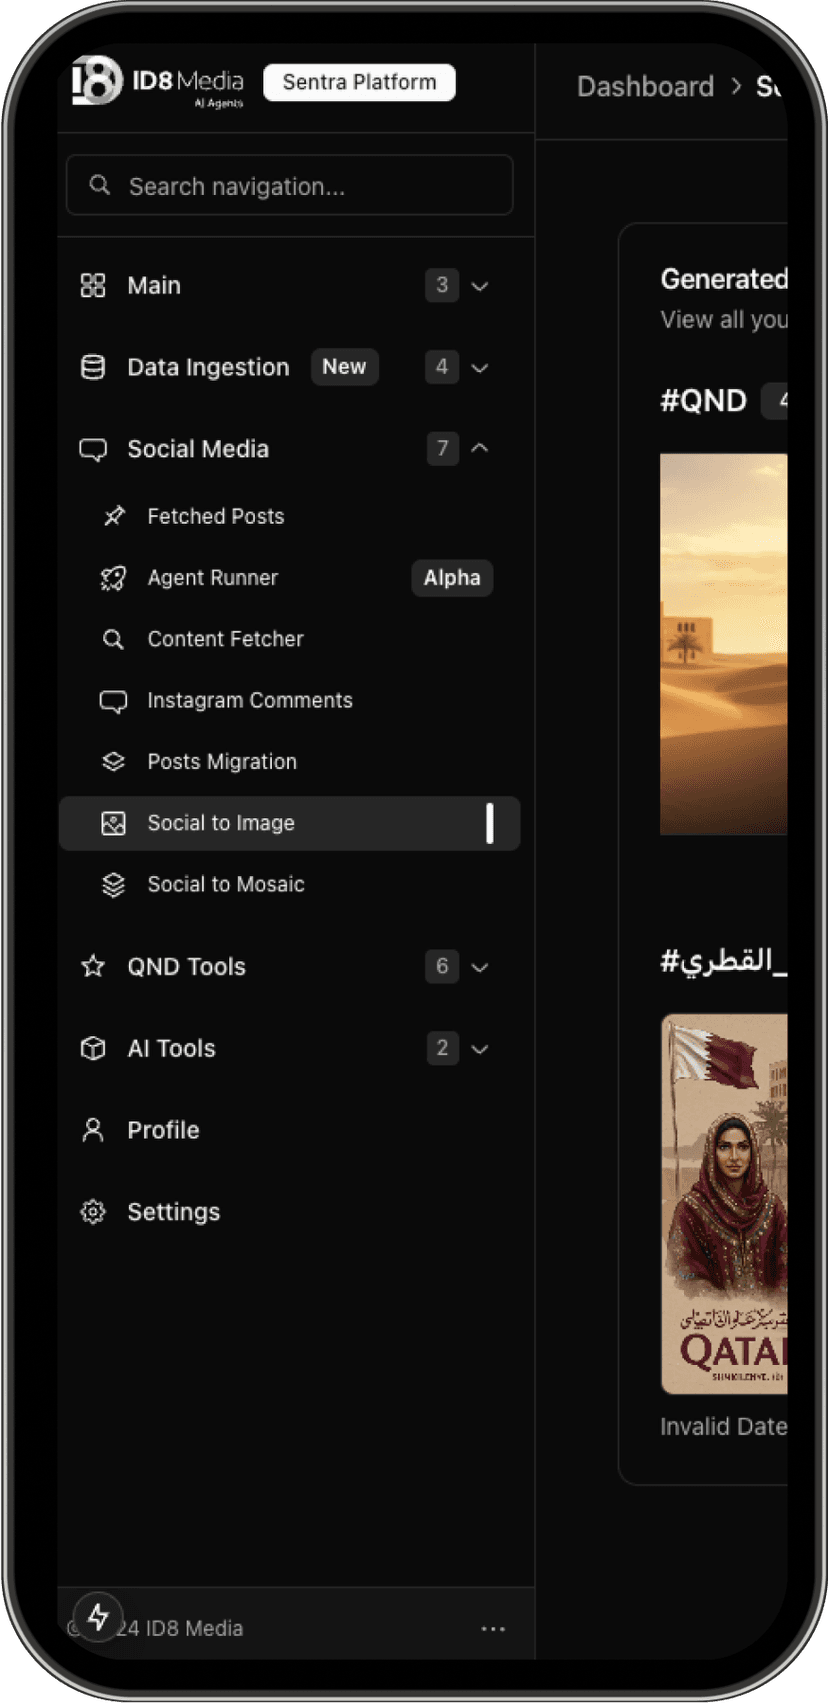Click the Settings gear icon
This screenshot has height=1703, width=828.
click(93, 1212)
